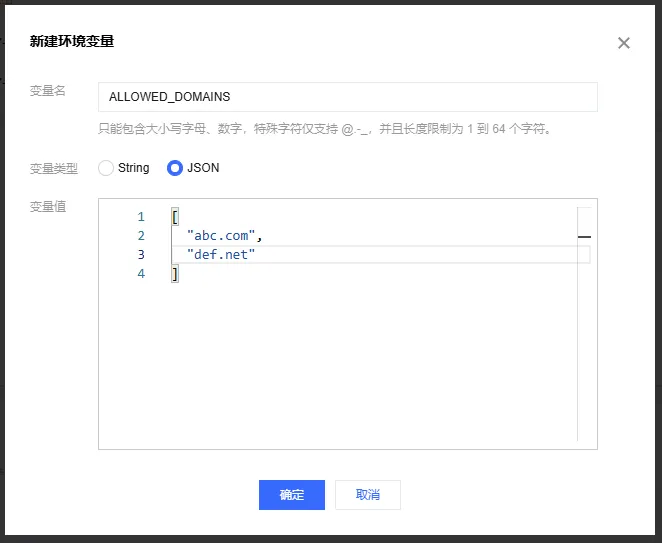Click line number 2 in the editor gutter
Screen dimensions: 662x543
click(x=141, y=236)
